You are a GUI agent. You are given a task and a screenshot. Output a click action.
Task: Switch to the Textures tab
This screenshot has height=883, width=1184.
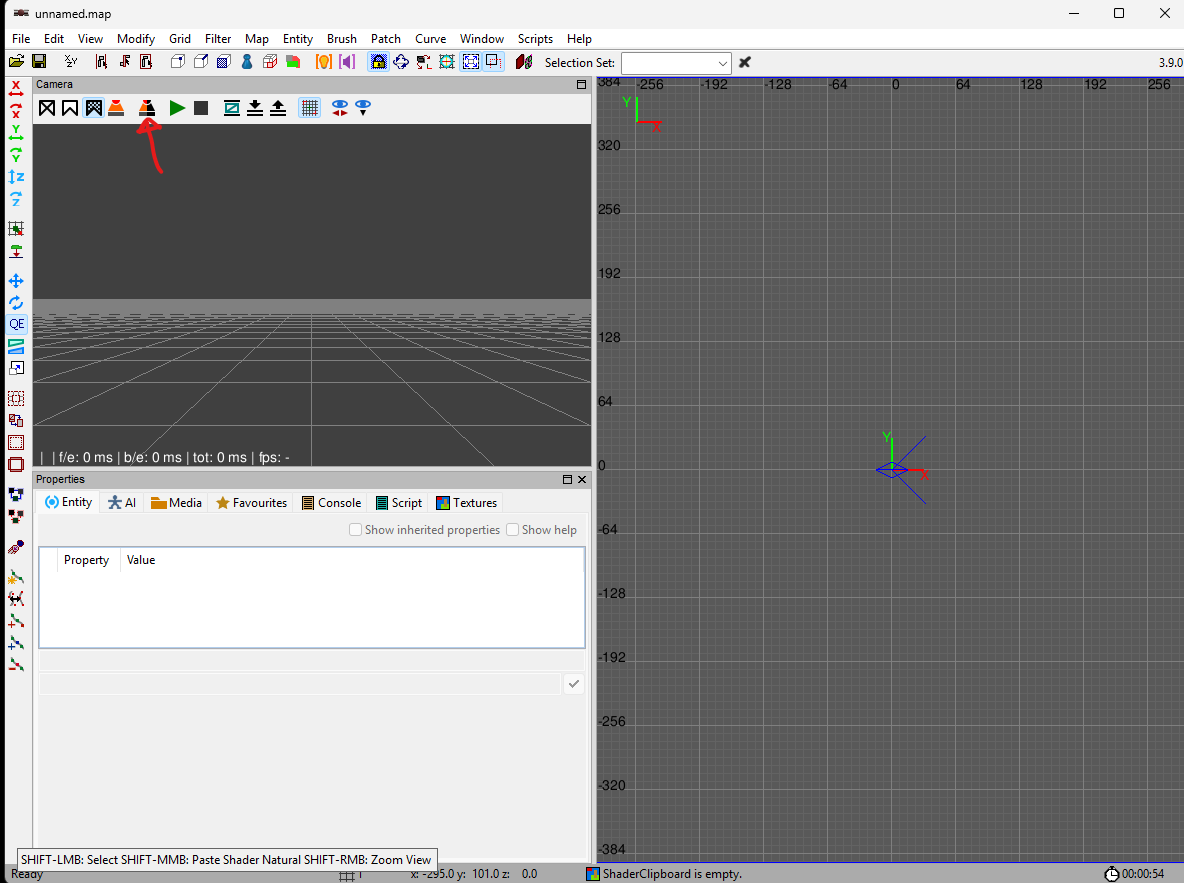[467, 503]
